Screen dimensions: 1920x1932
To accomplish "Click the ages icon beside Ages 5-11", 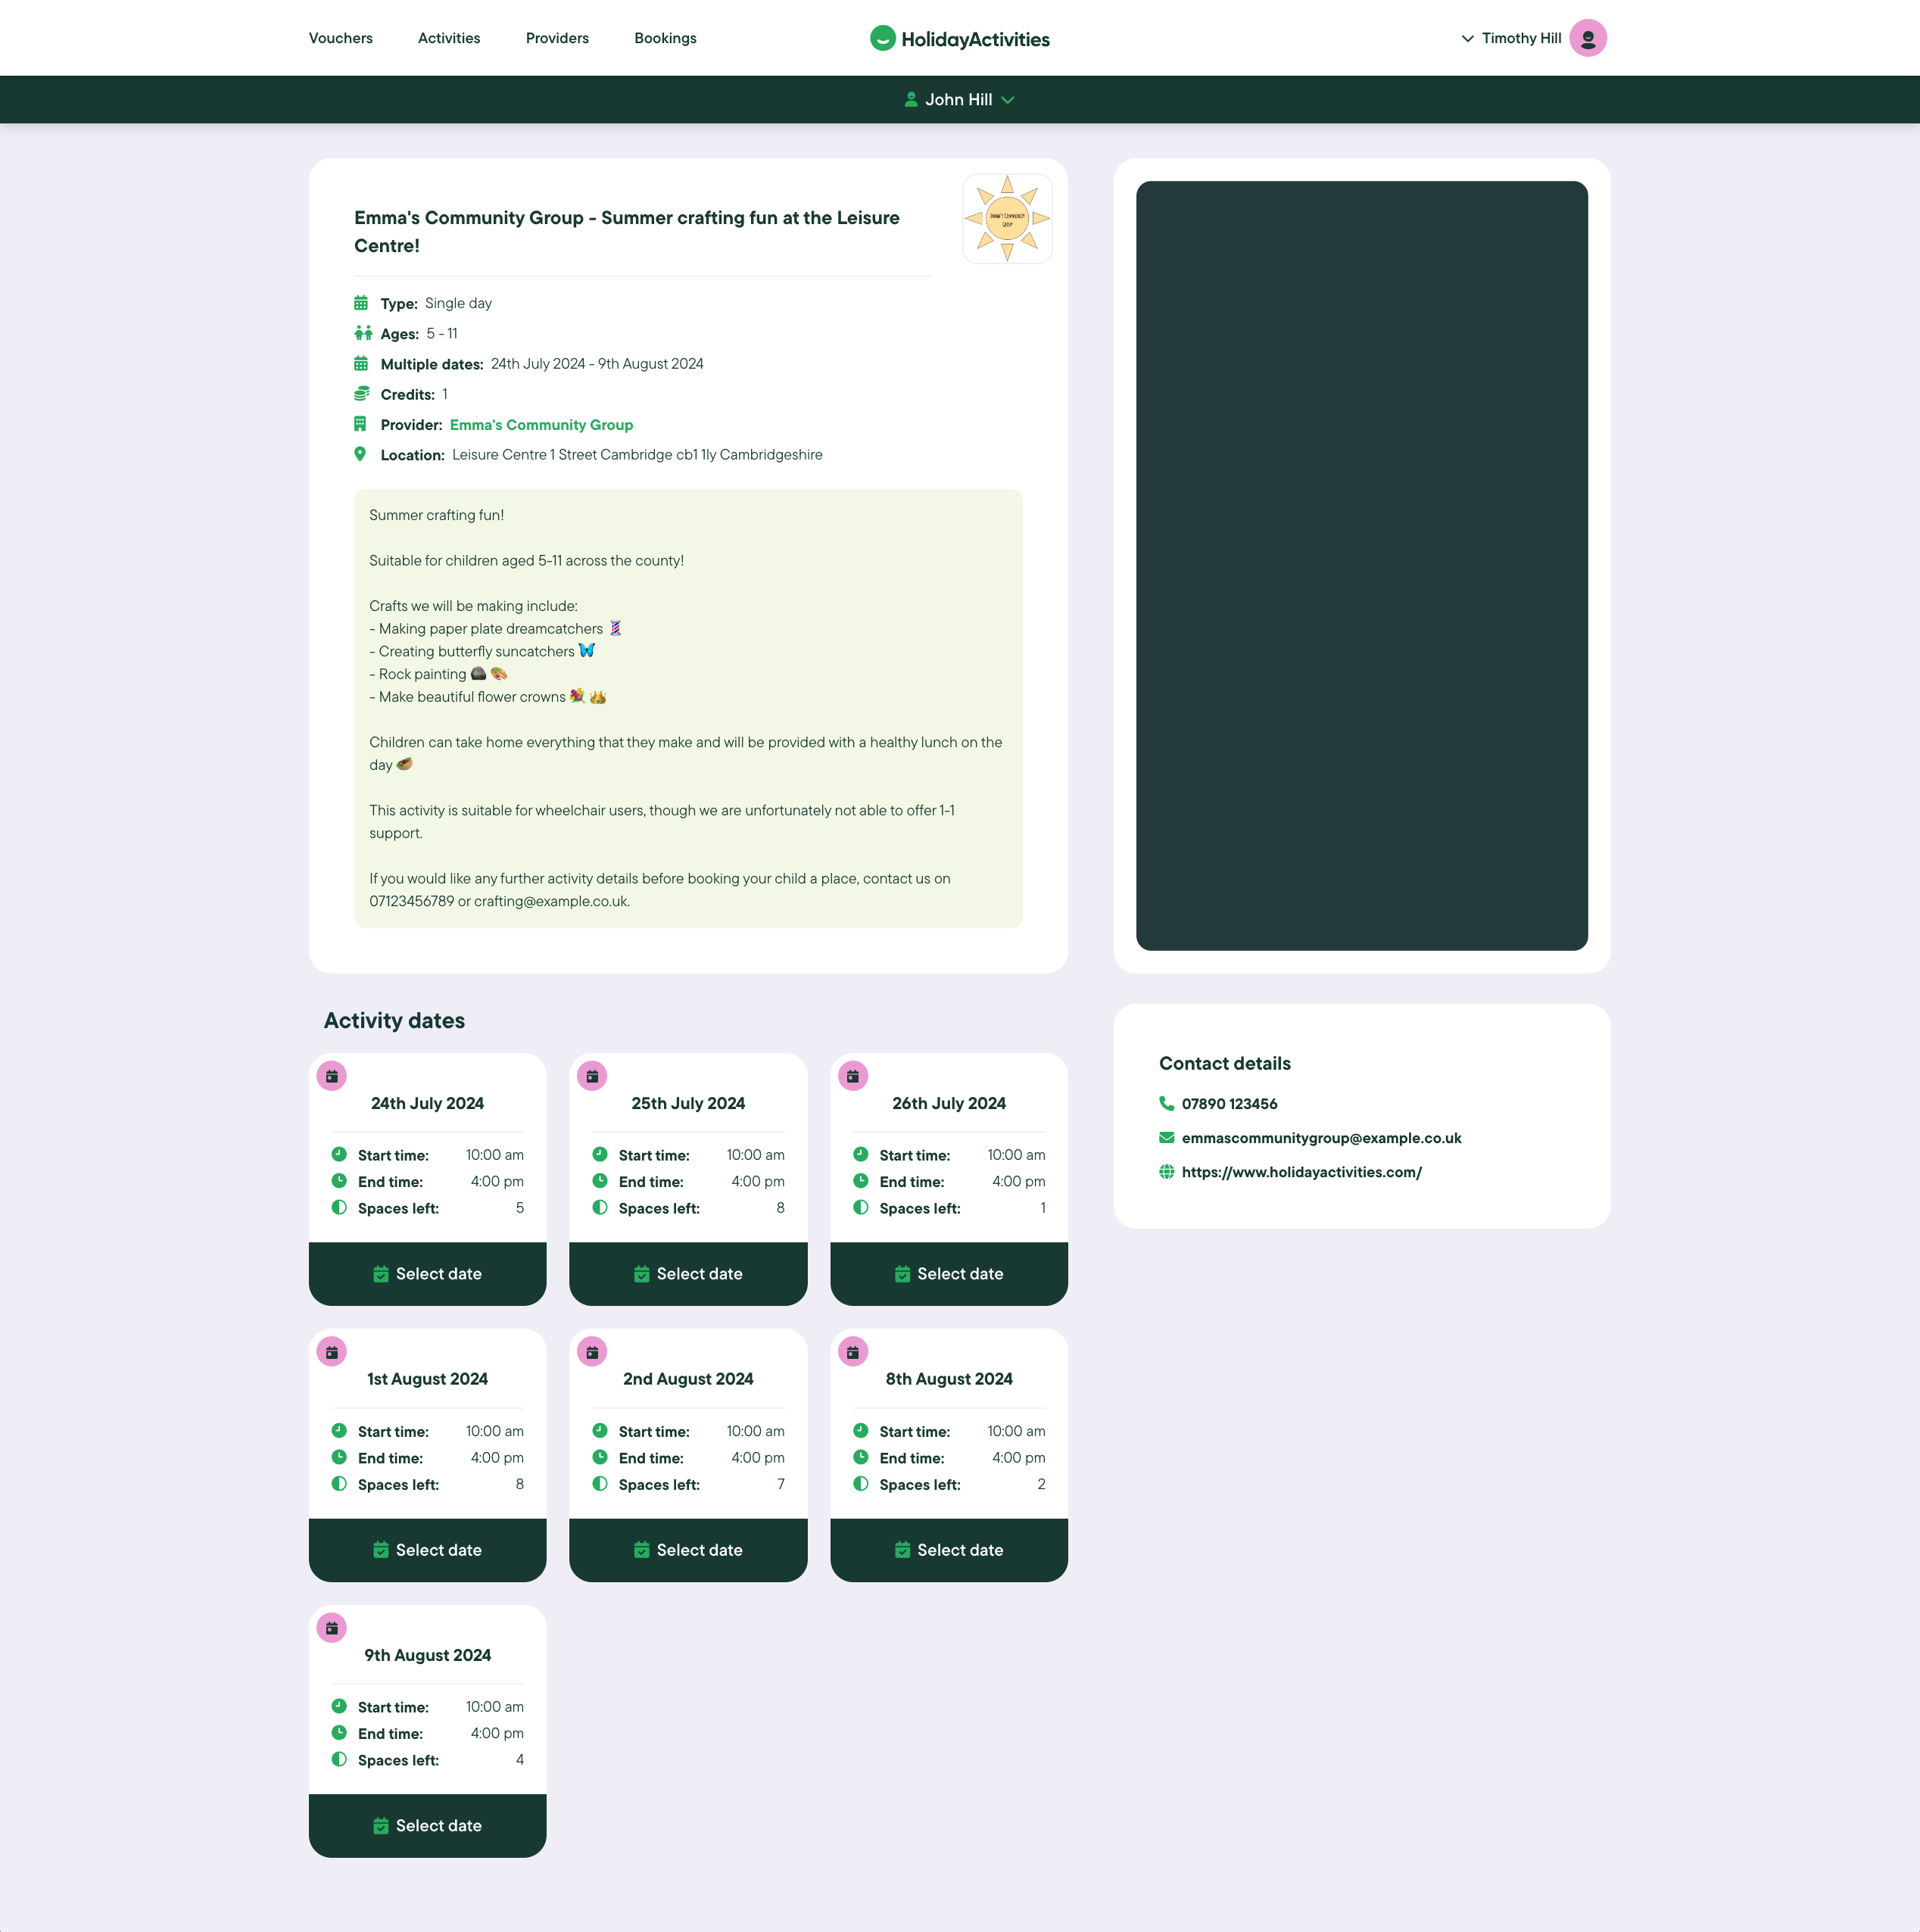I will coord(362,333).
